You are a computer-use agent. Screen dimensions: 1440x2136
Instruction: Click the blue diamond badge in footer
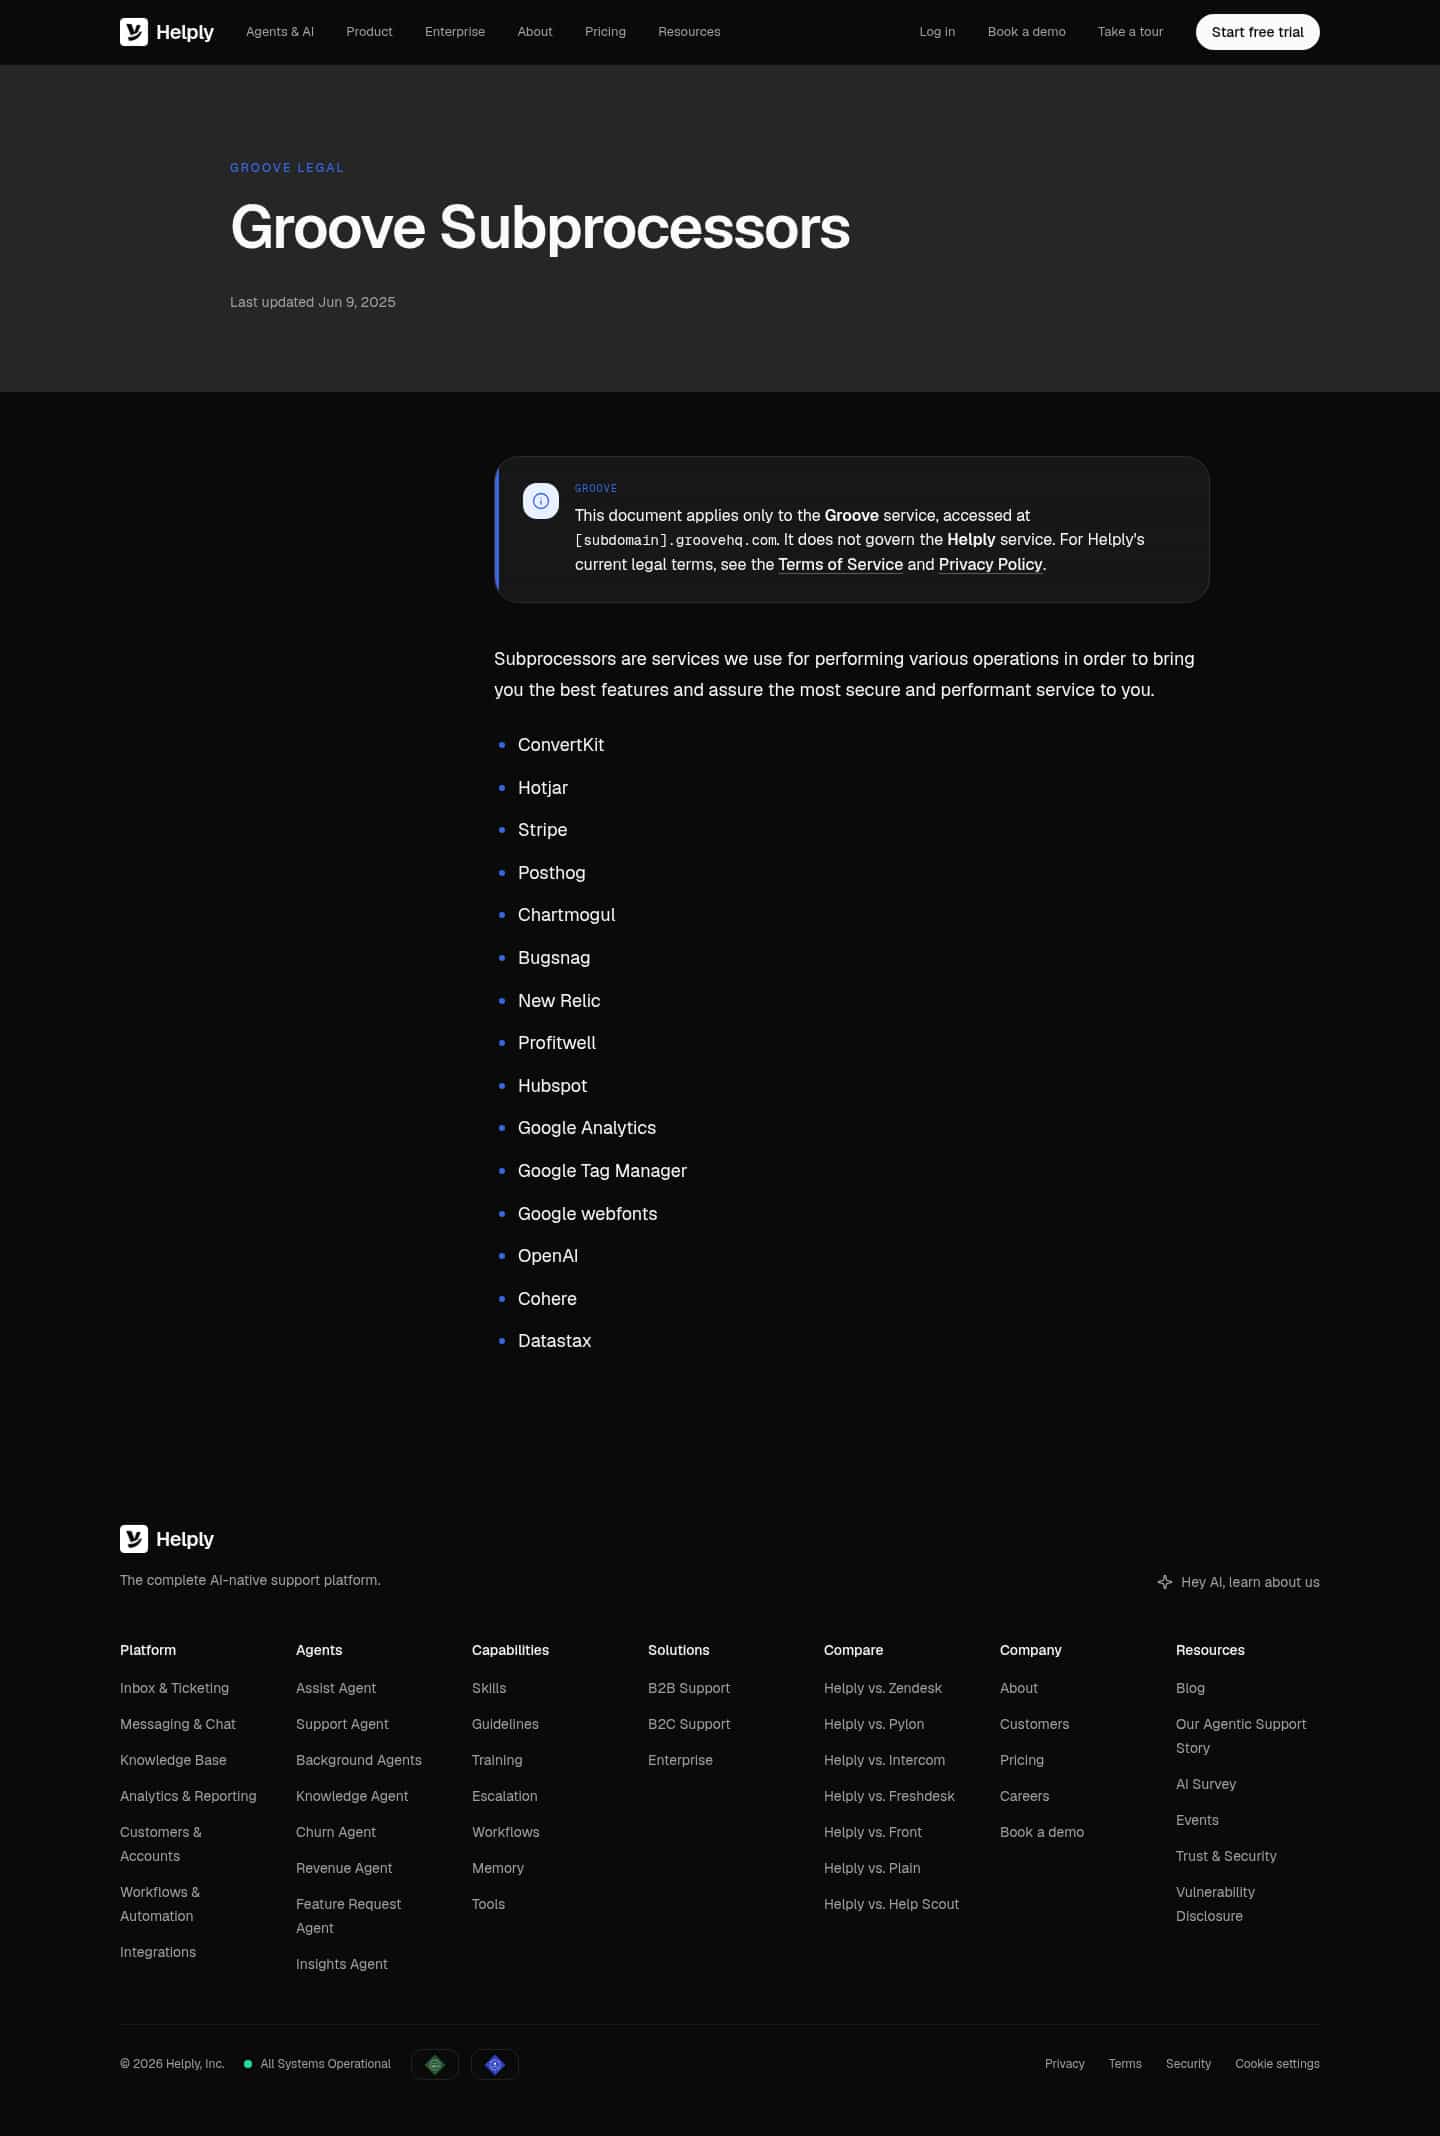click(x=495, y=2064)
